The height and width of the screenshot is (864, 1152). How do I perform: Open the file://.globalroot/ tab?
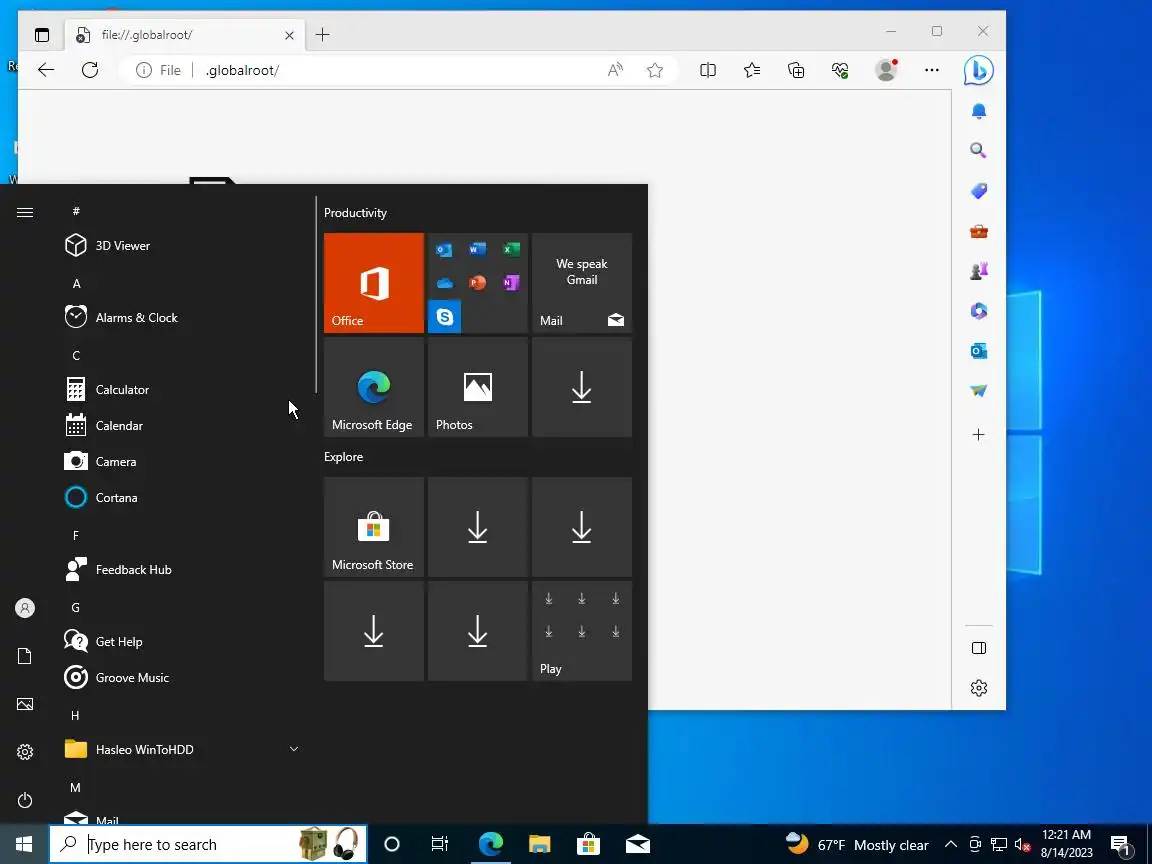[x=185, y=35]
